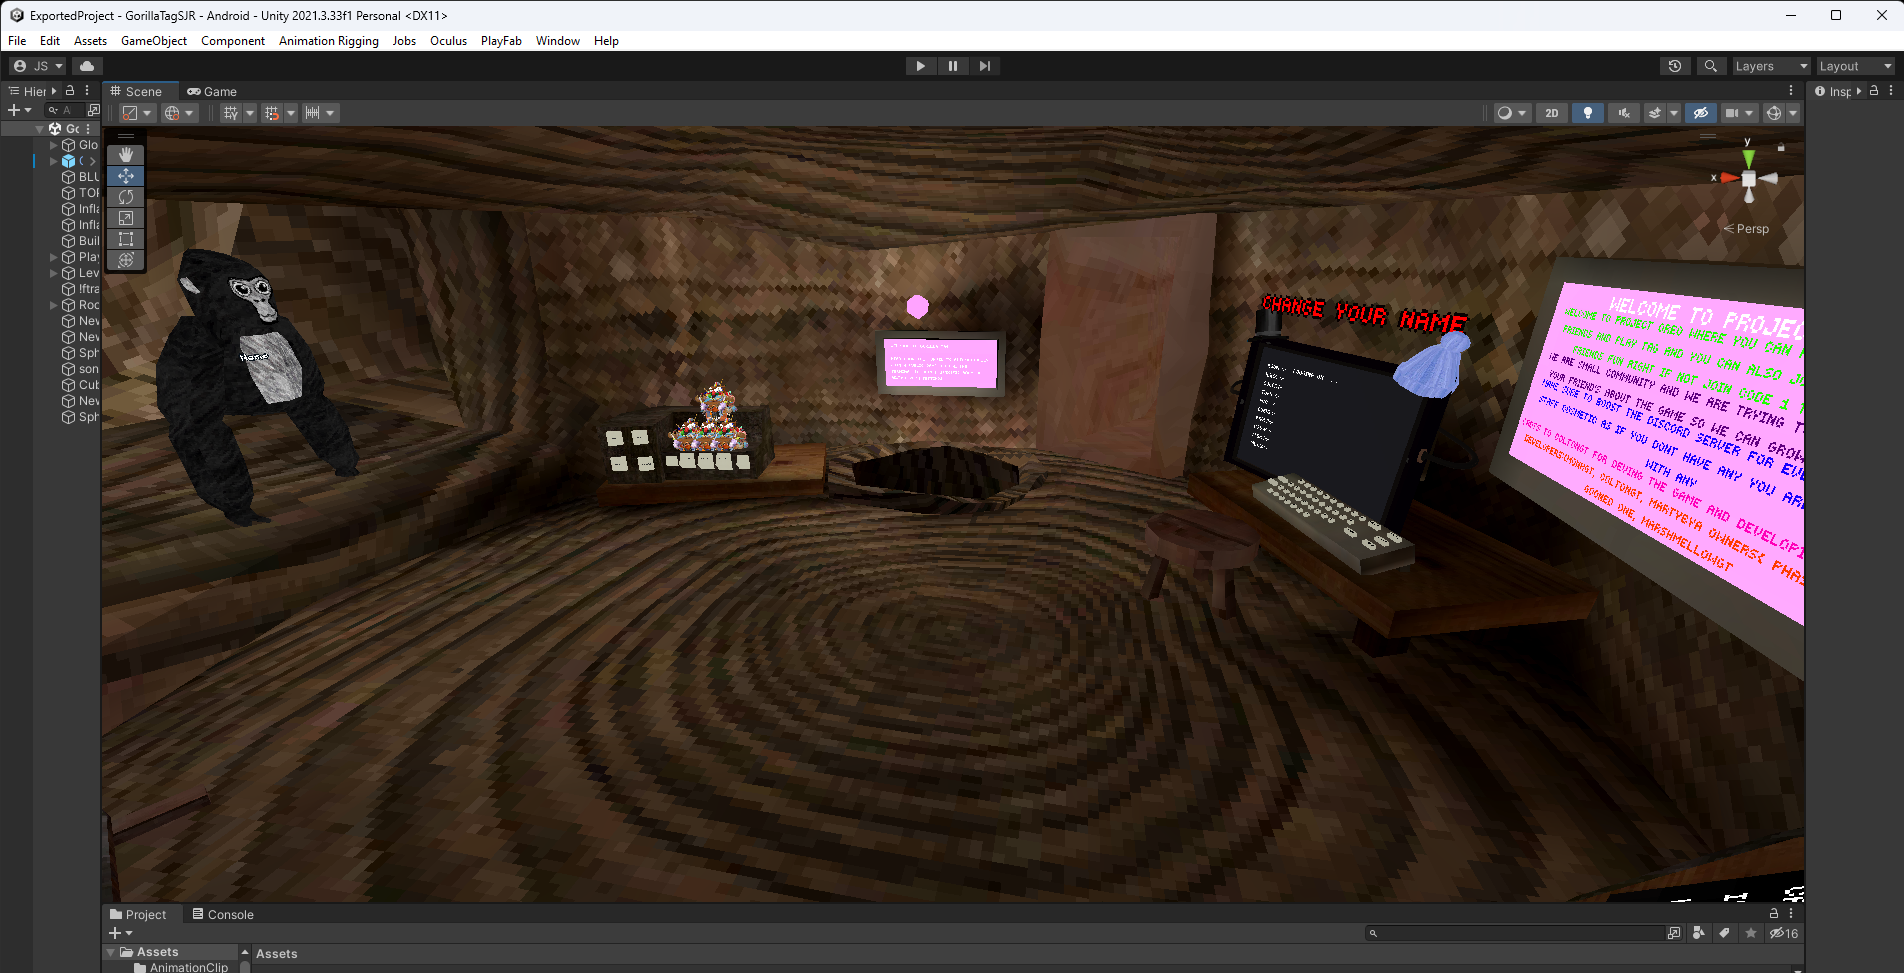1904x973 pixels.
Task: Click the Project search by label icon
Action: click(1725, 933)
